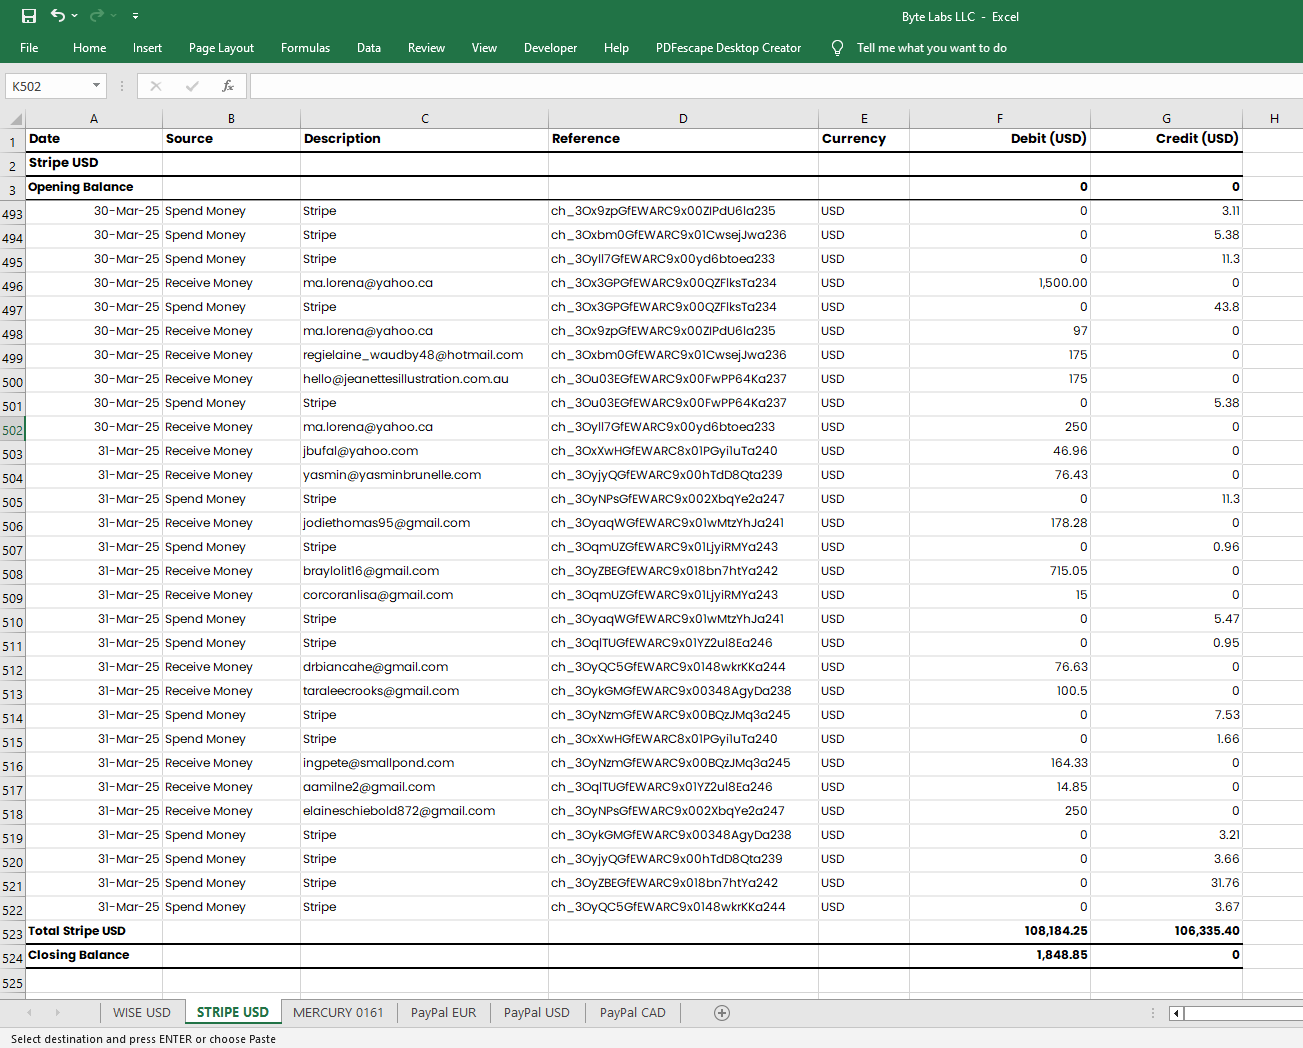Viewport: 1303px width, 1048px height.
Task: Click into the formula bar input
Action: pos(776,86)
